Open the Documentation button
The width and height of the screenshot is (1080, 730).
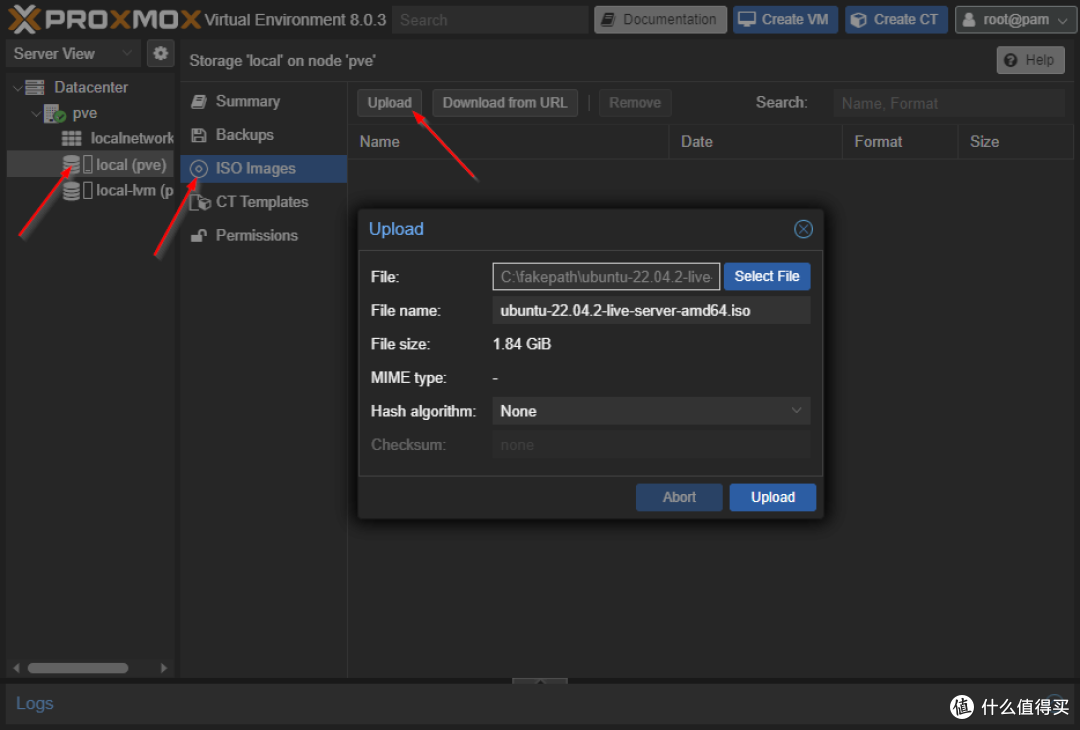[660, 20]
